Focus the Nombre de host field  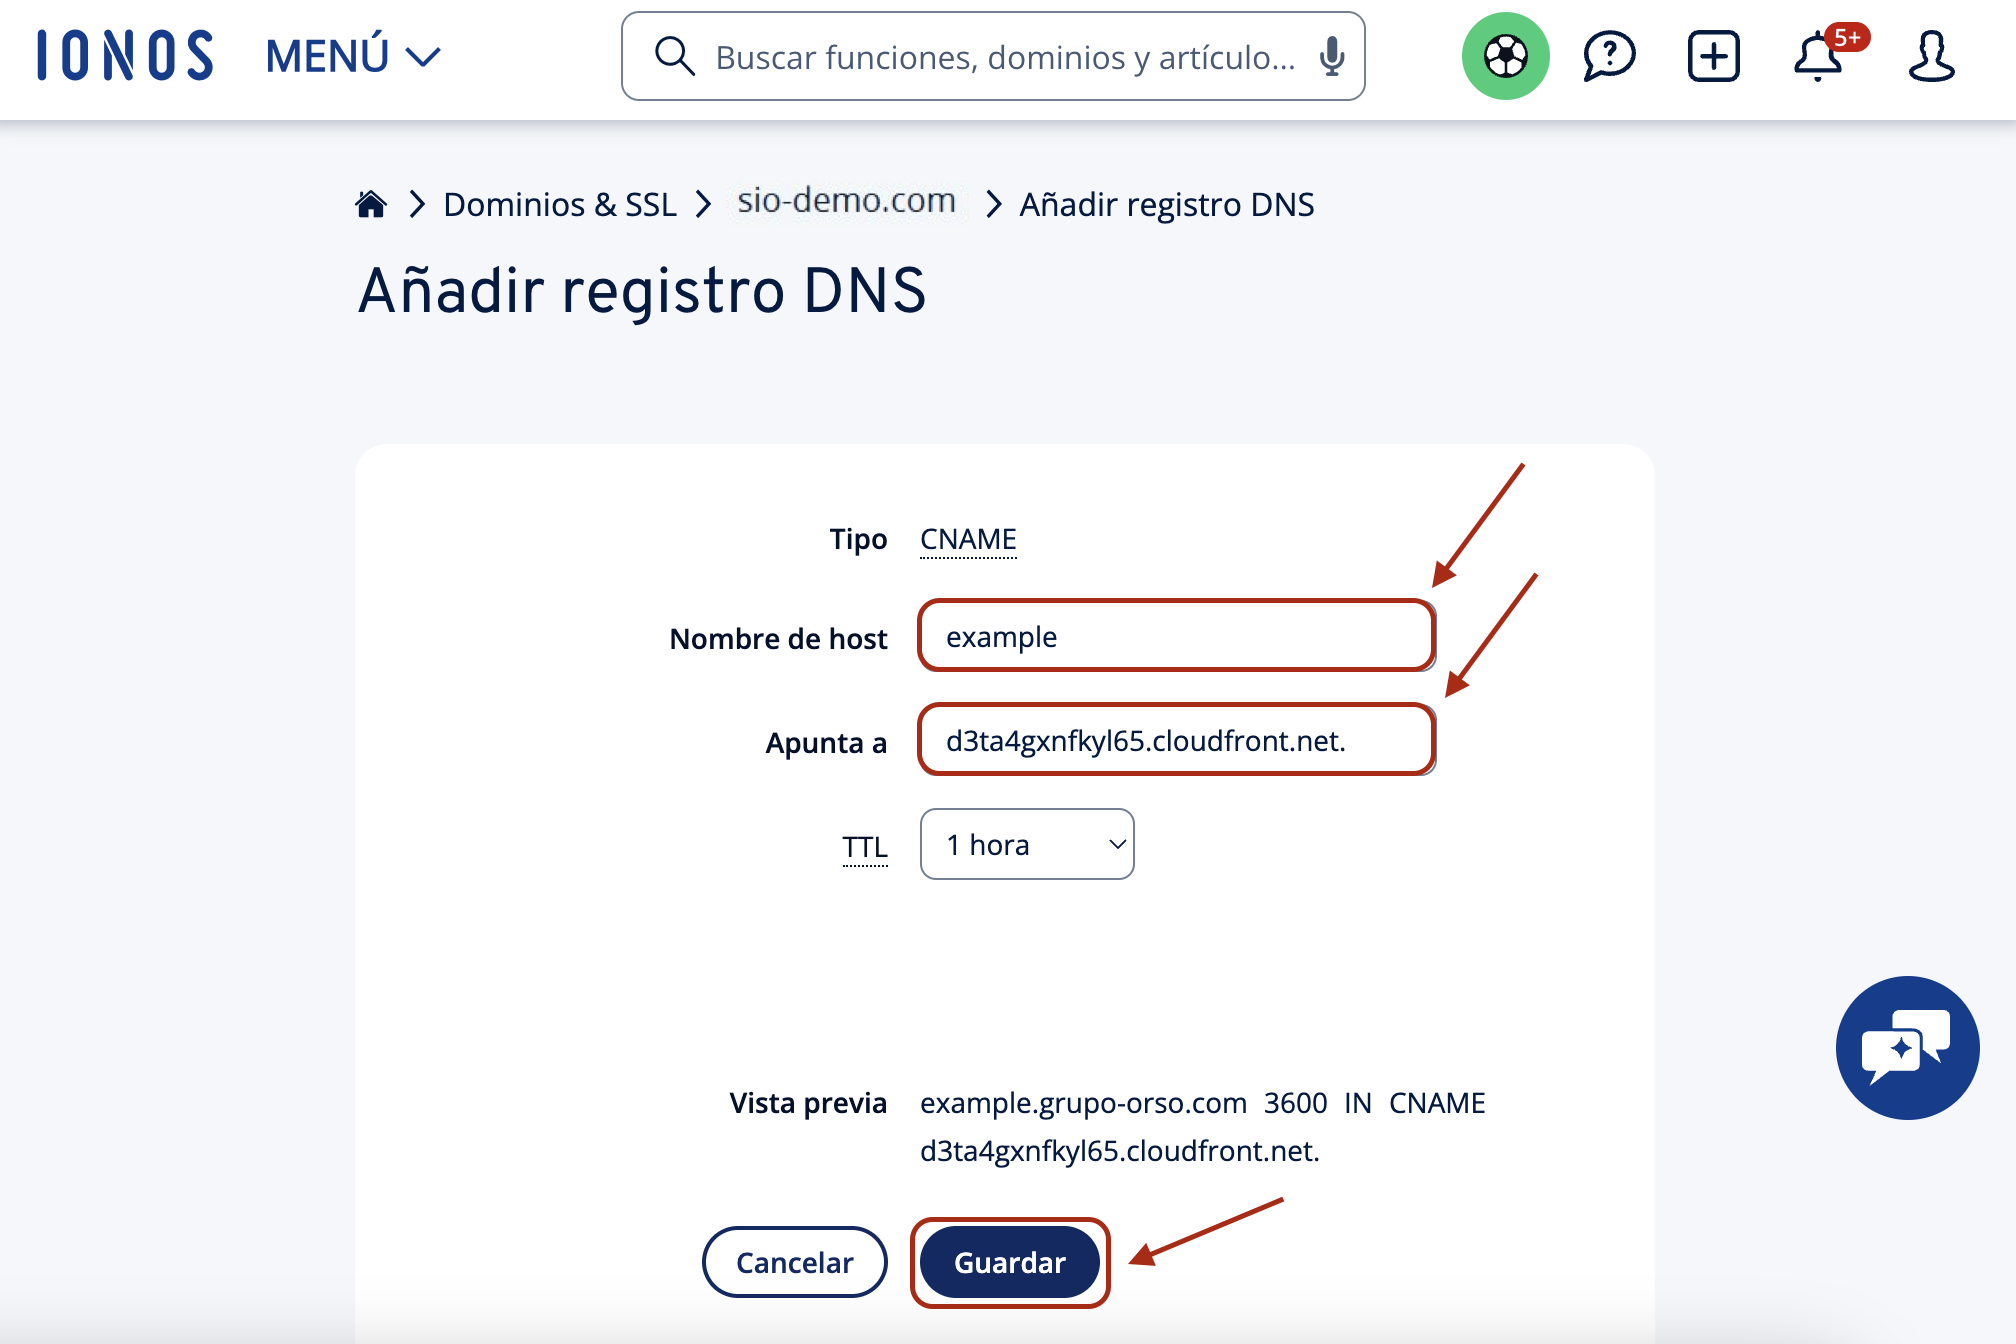[1176, 636]
